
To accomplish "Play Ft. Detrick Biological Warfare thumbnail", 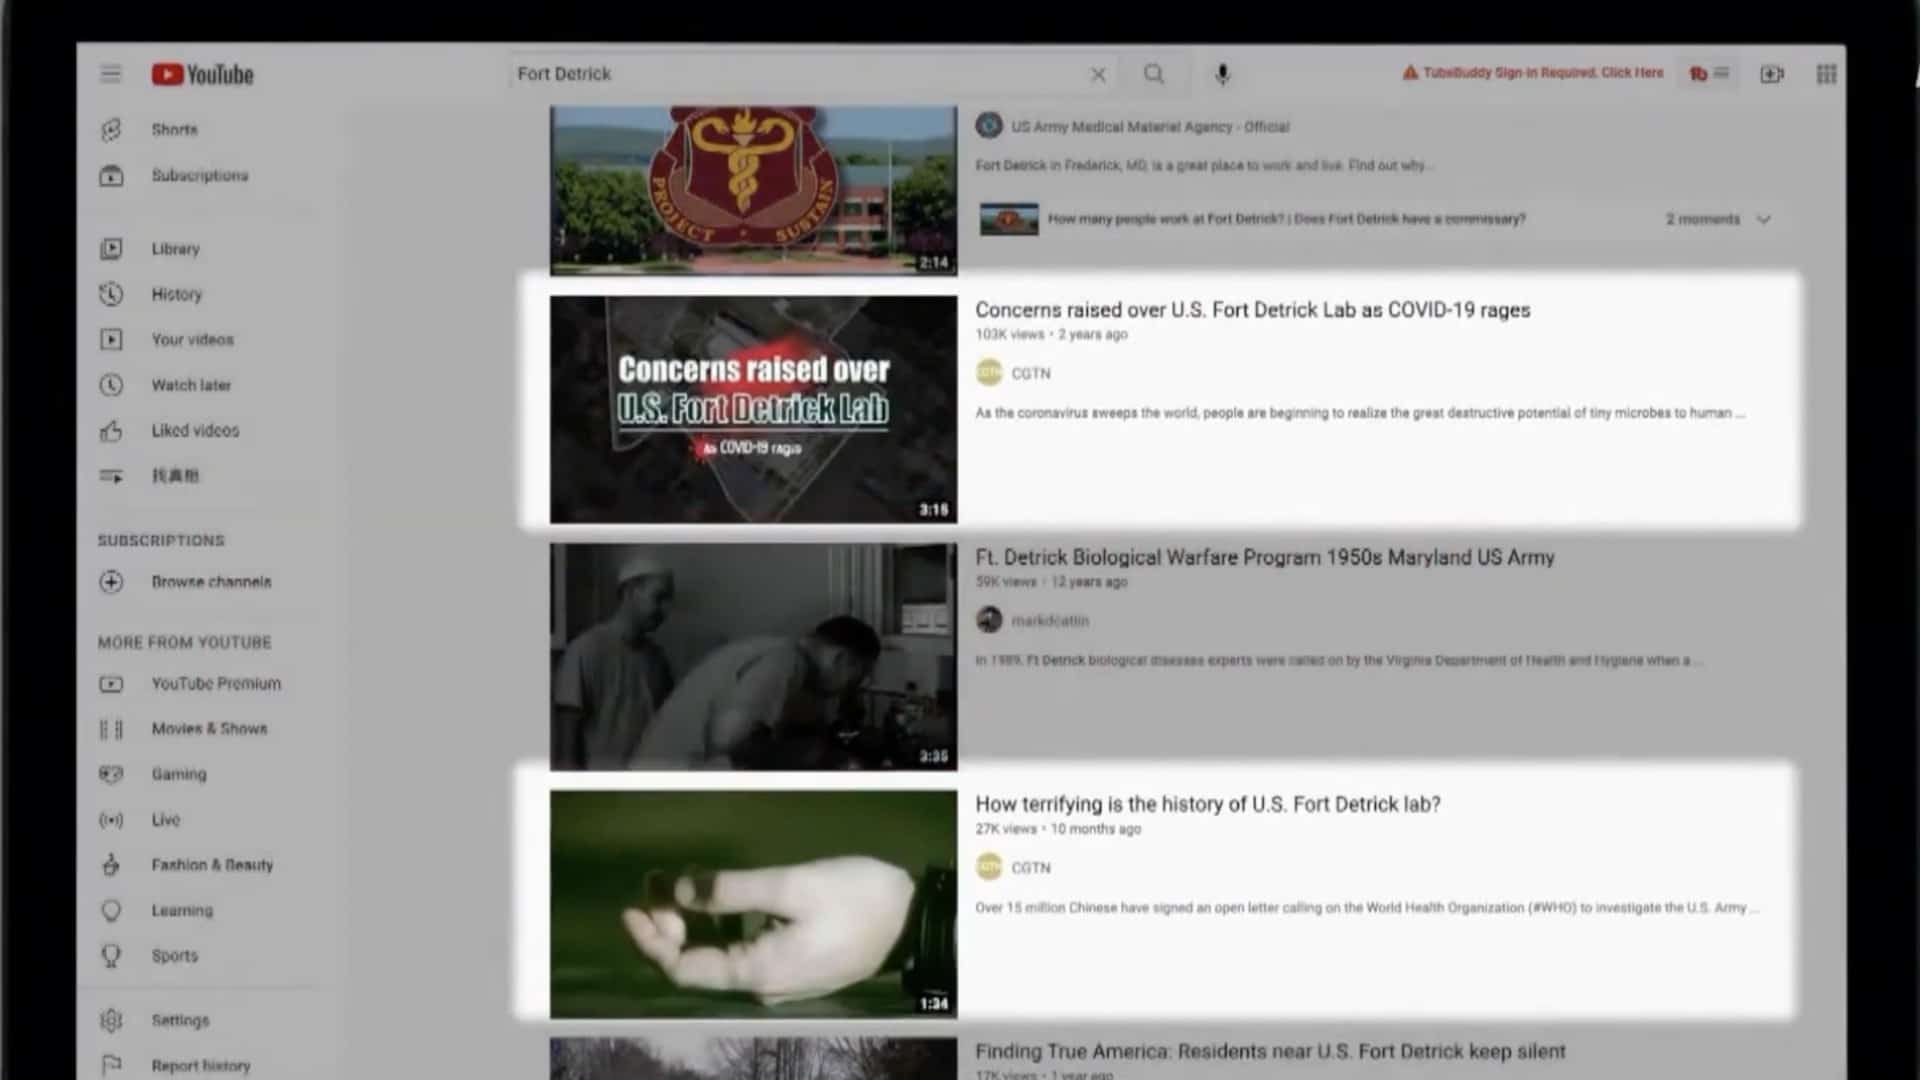I will coord(753,657).
